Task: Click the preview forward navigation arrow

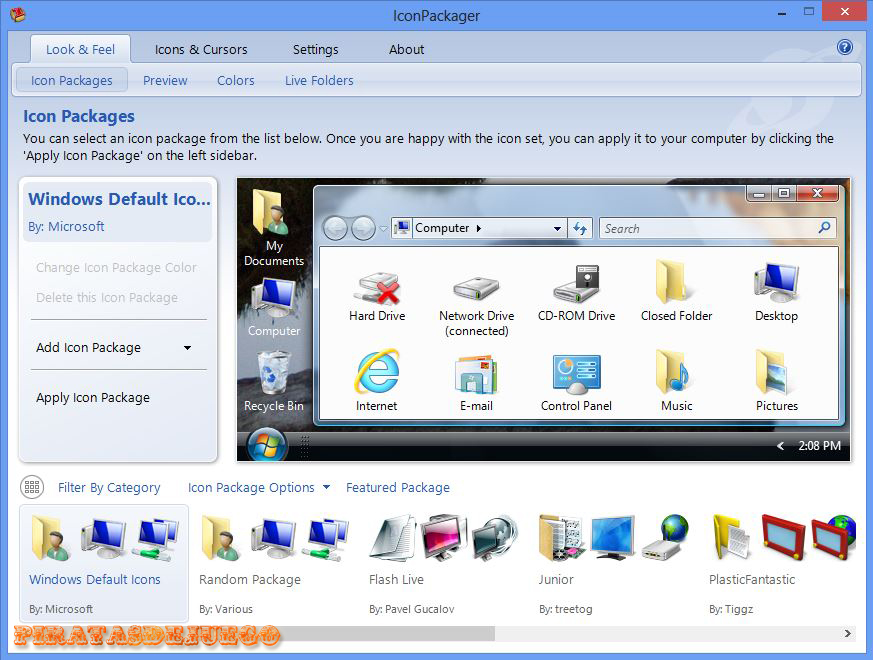Action: coord(363,228)
